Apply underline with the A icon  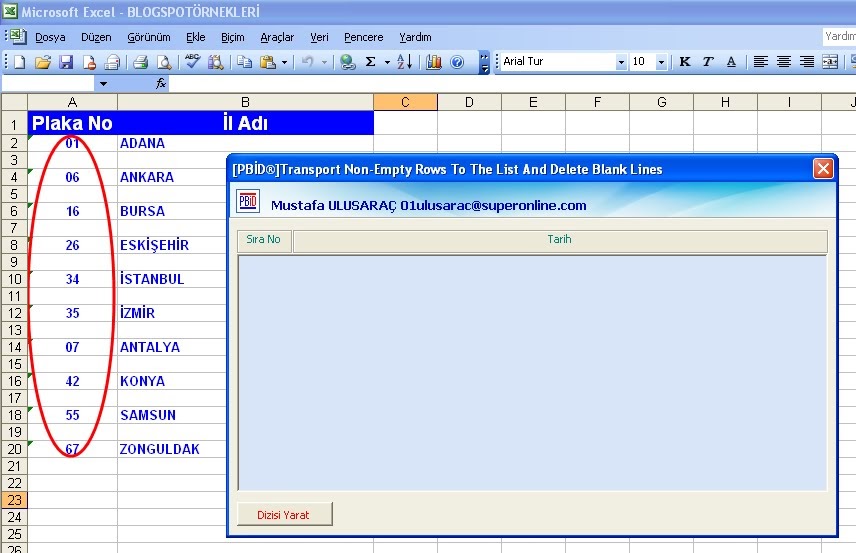coord(732,62)
